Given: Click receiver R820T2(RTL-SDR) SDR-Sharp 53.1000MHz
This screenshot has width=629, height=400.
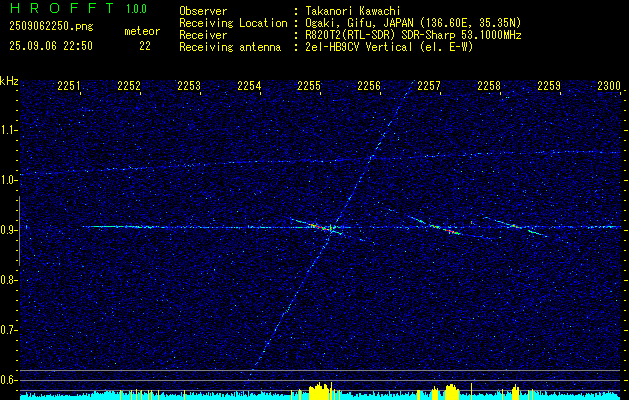Looking at the screenshot, I should tap(413, 35).
